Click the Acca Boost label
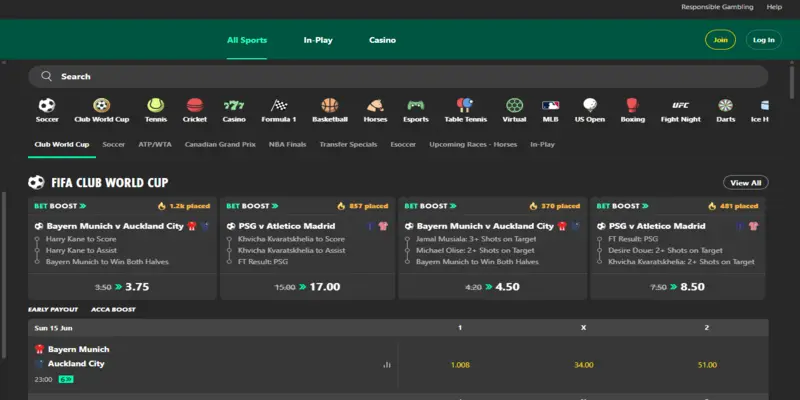 pos(113,310)
